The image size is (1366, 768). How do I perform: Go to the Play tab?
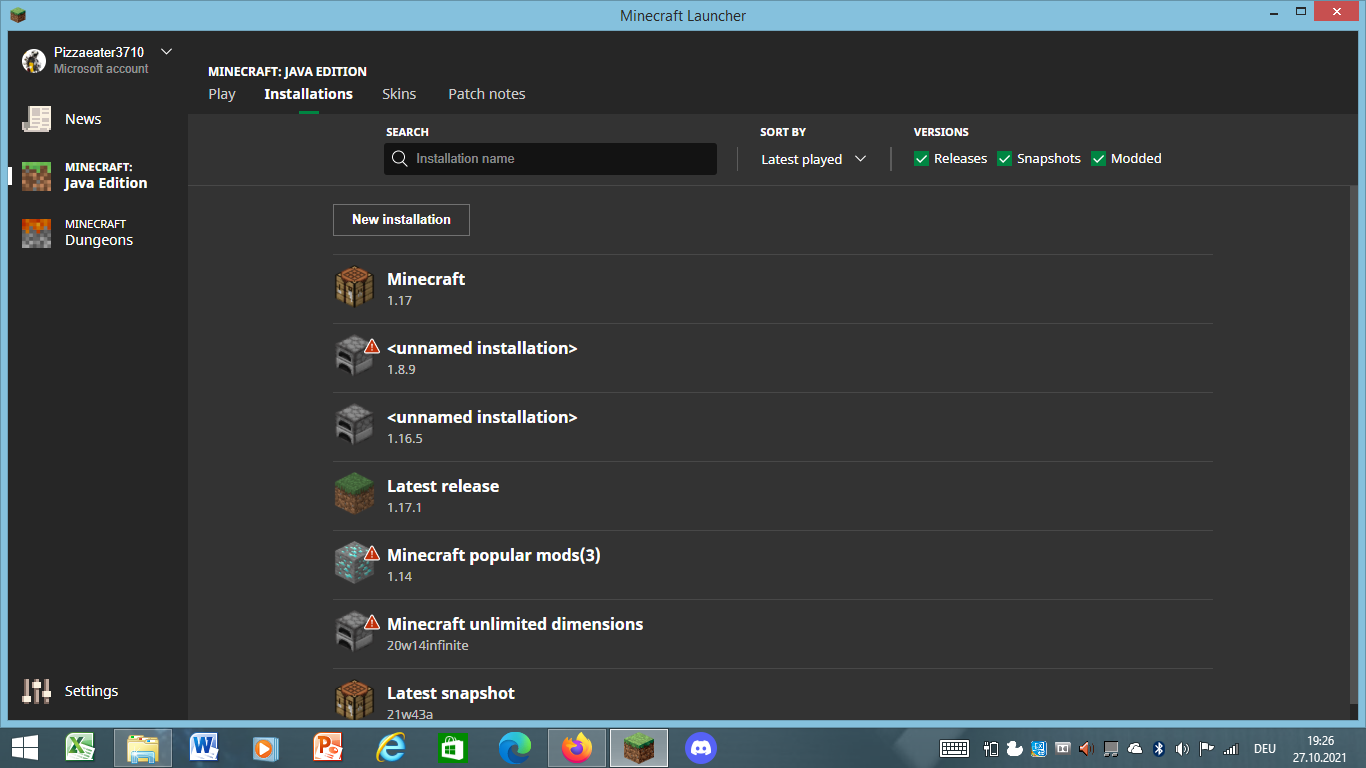click(x=222, y=94)
